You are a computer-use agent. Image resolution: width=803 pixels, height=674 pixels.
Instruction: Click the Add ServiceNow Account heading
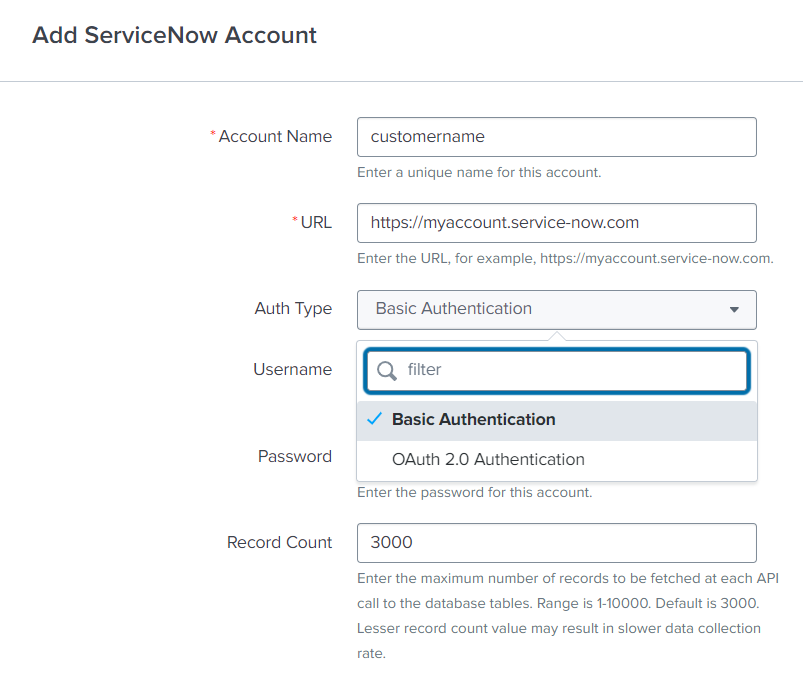coord(174,36)
